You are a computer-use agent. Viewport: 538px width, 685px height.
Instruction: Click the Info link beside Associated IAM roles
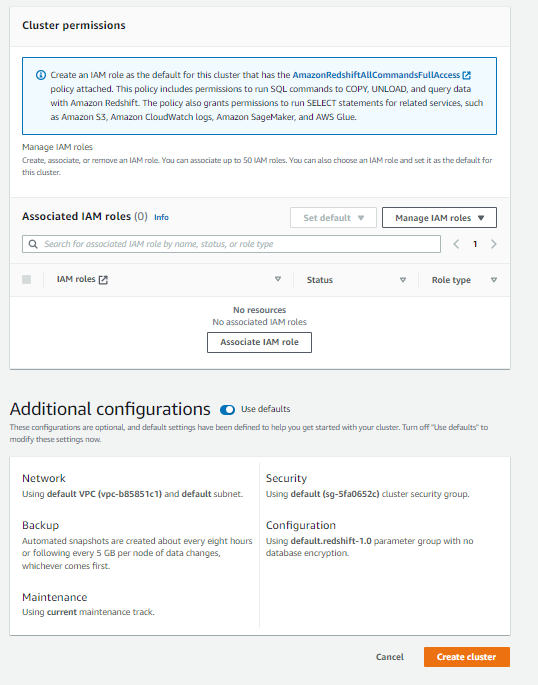[x=161, y=217]
